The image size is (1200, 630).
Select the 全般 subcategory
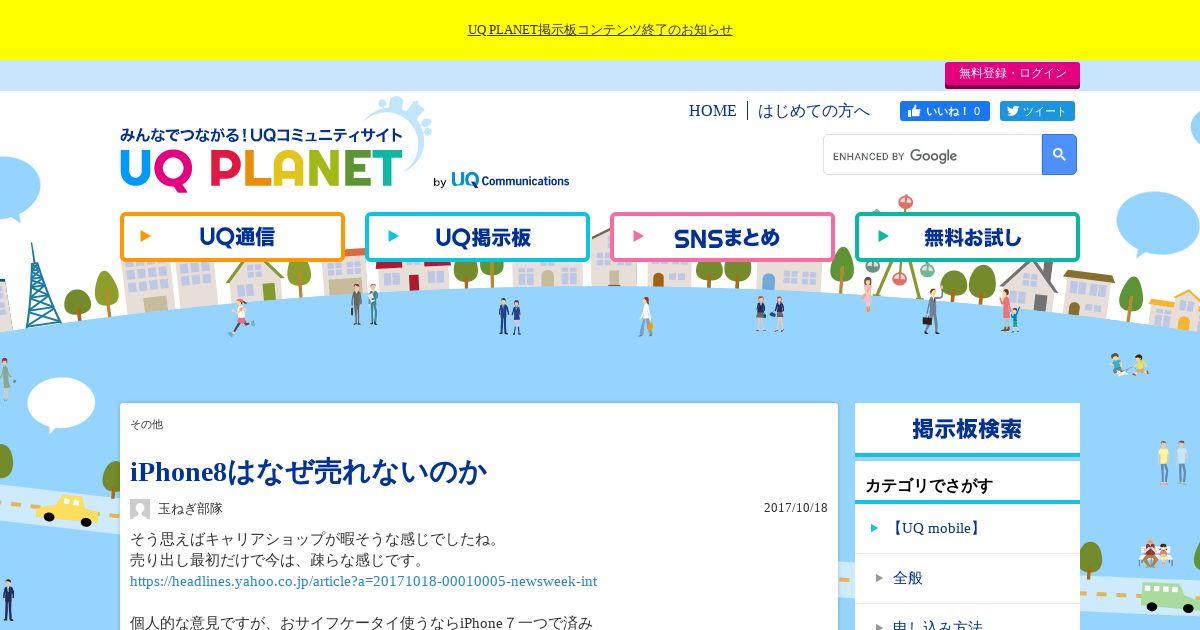pyautogui.click(x=908, y=578)
